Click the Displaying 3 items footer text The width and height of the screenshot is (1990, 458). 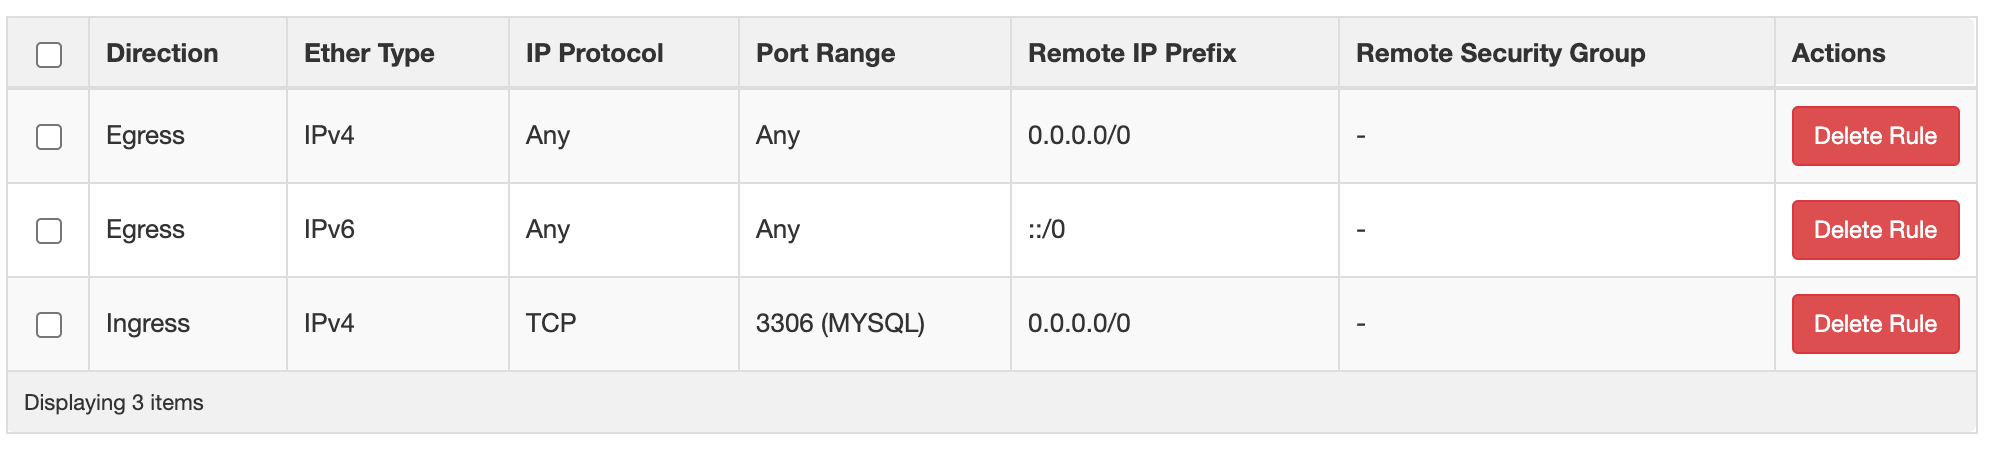114,403
